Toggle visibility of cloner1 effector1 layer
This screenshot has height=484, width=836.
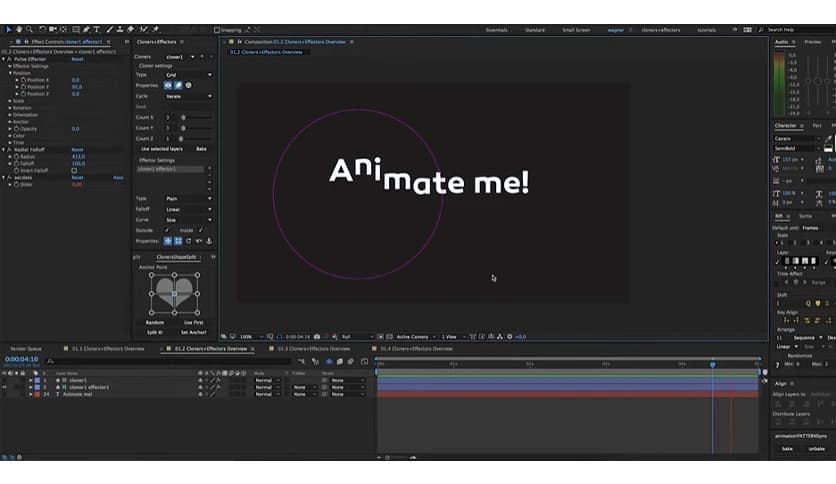click(x=5, y=387)
